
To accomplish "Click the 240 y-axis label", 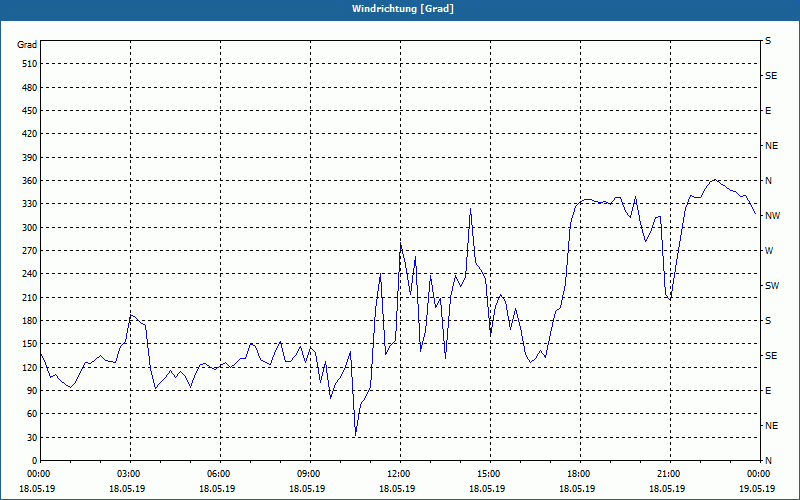I will click(30, 274).
